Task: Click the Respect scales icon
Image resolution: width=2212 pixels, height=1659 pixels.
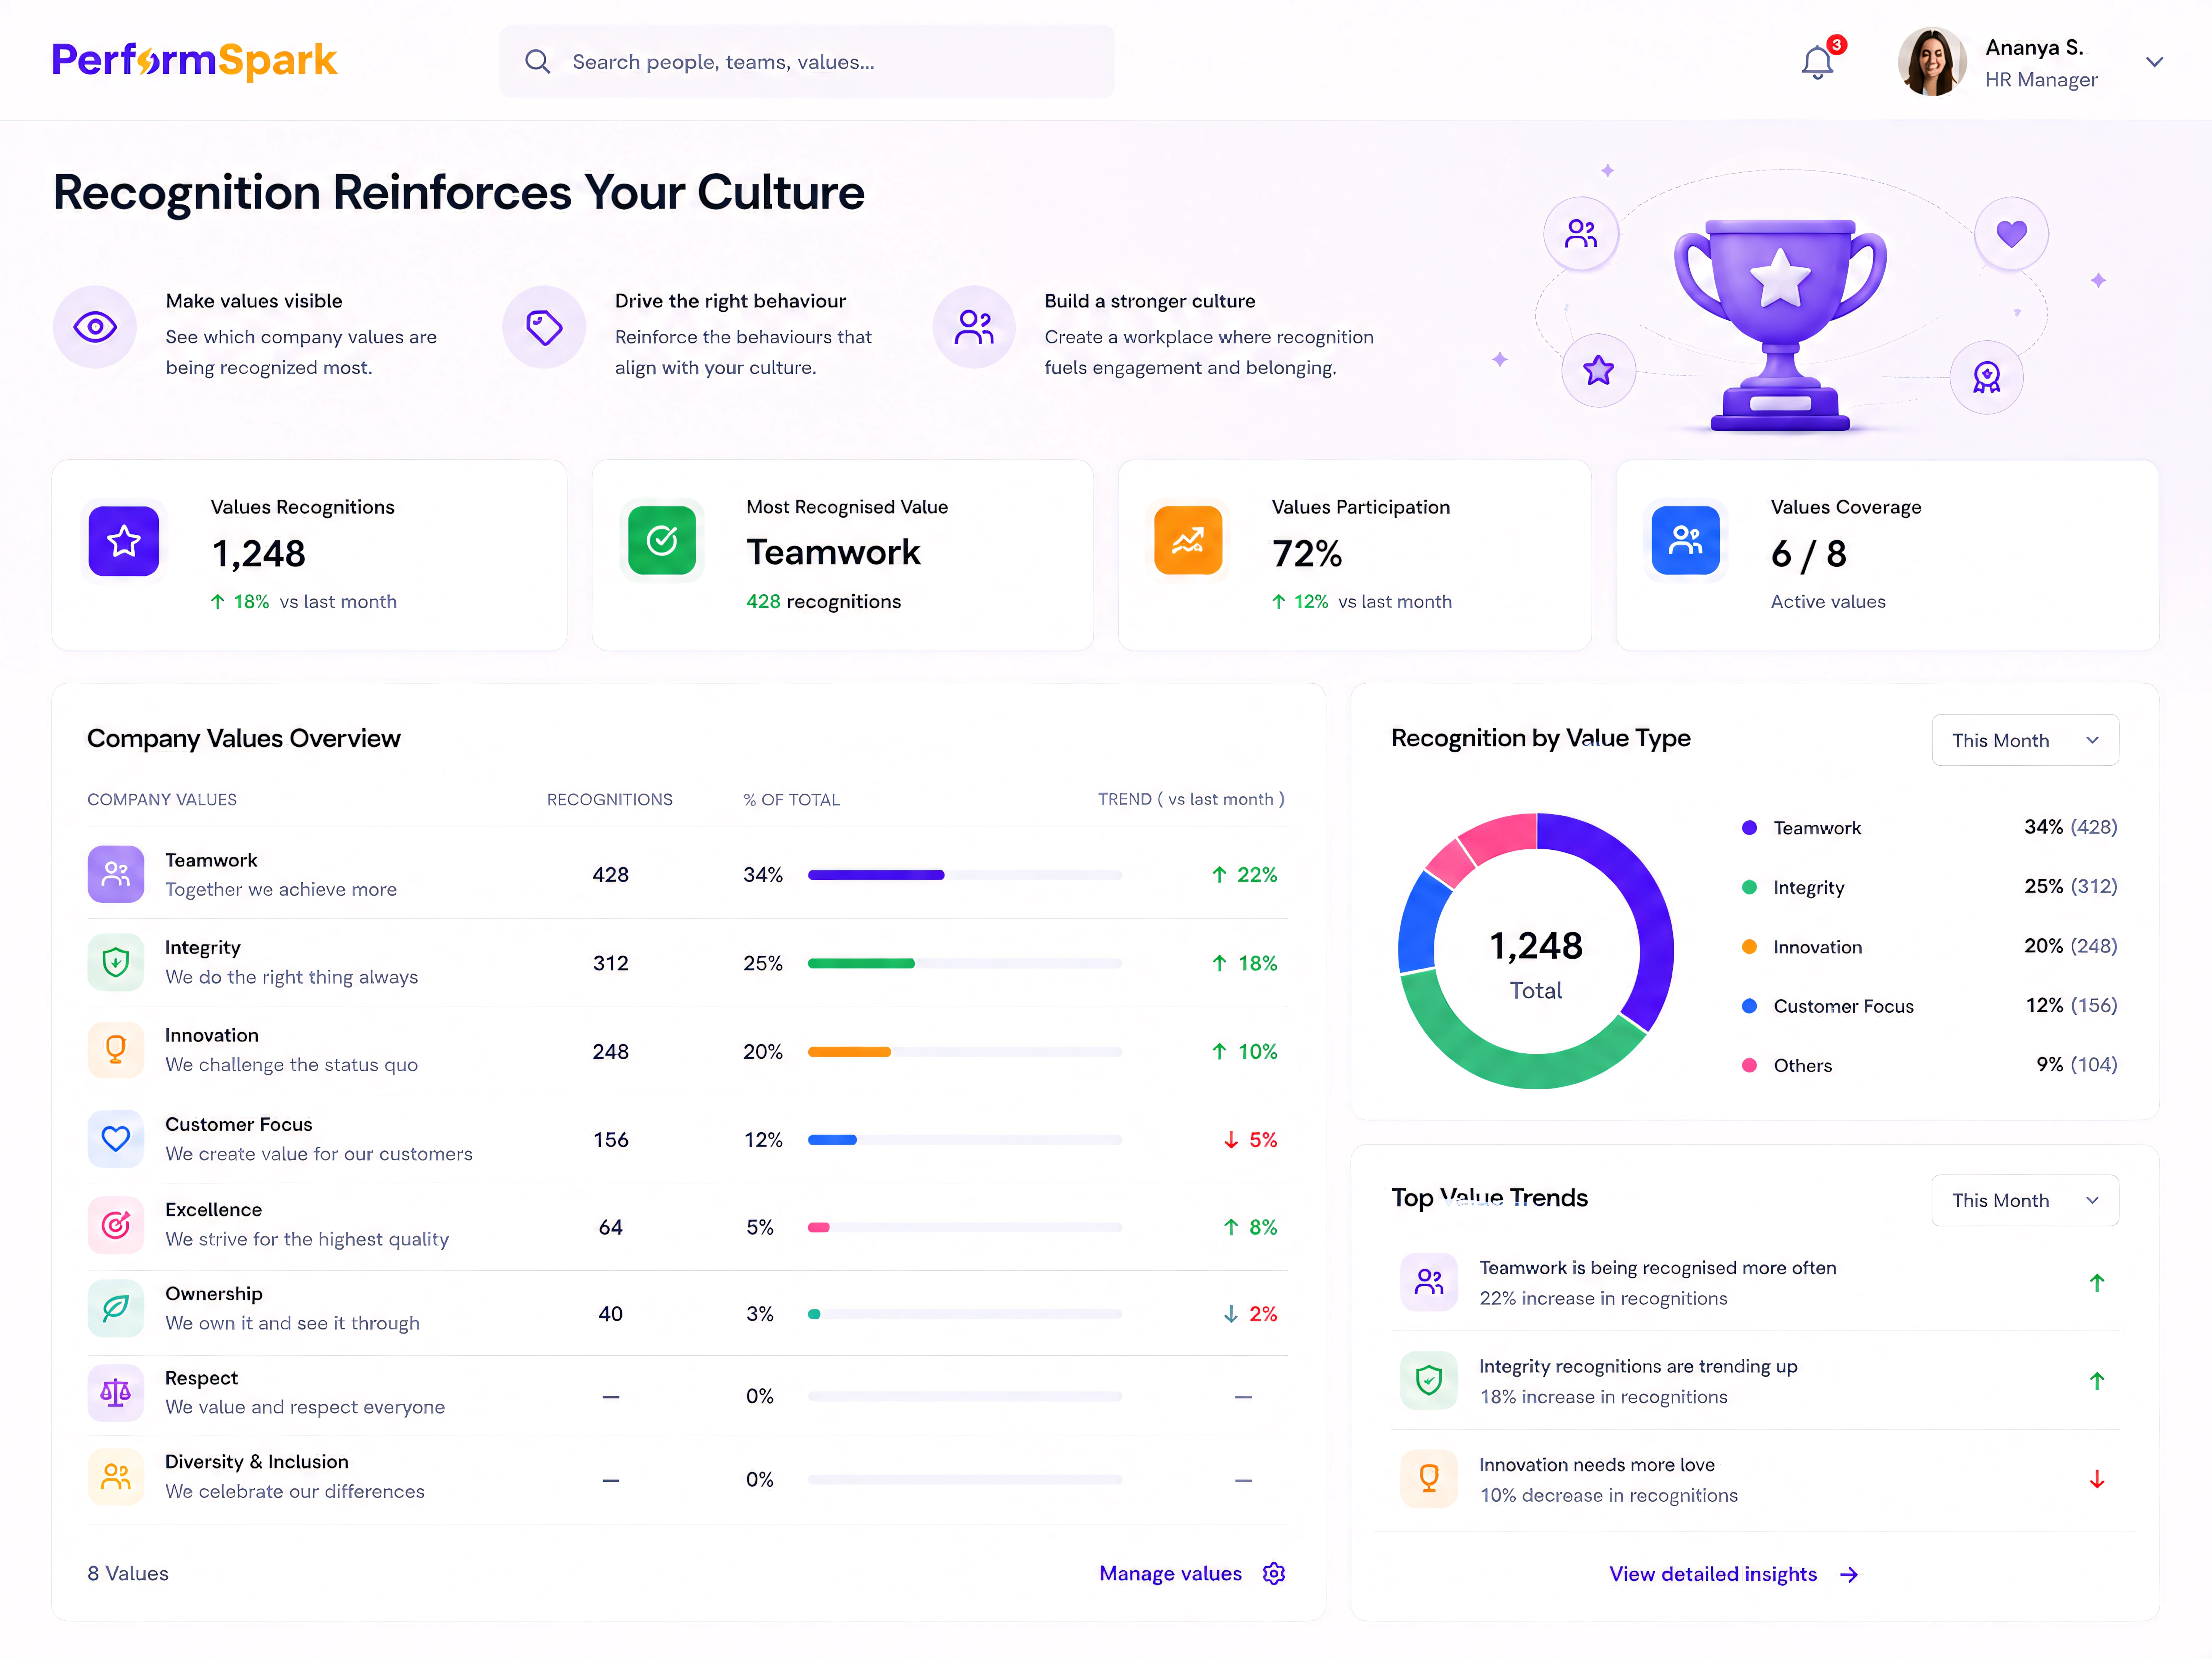Action: (x=116, y=1393)
